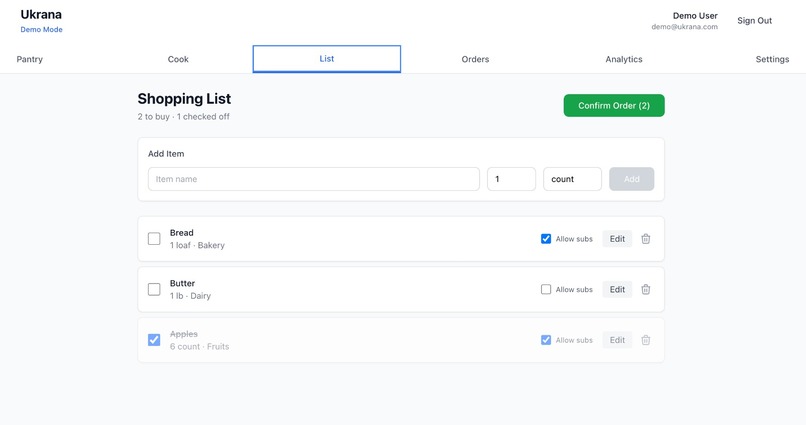
Task: Check off Butter on the shopping list
Action: [154, 289]
